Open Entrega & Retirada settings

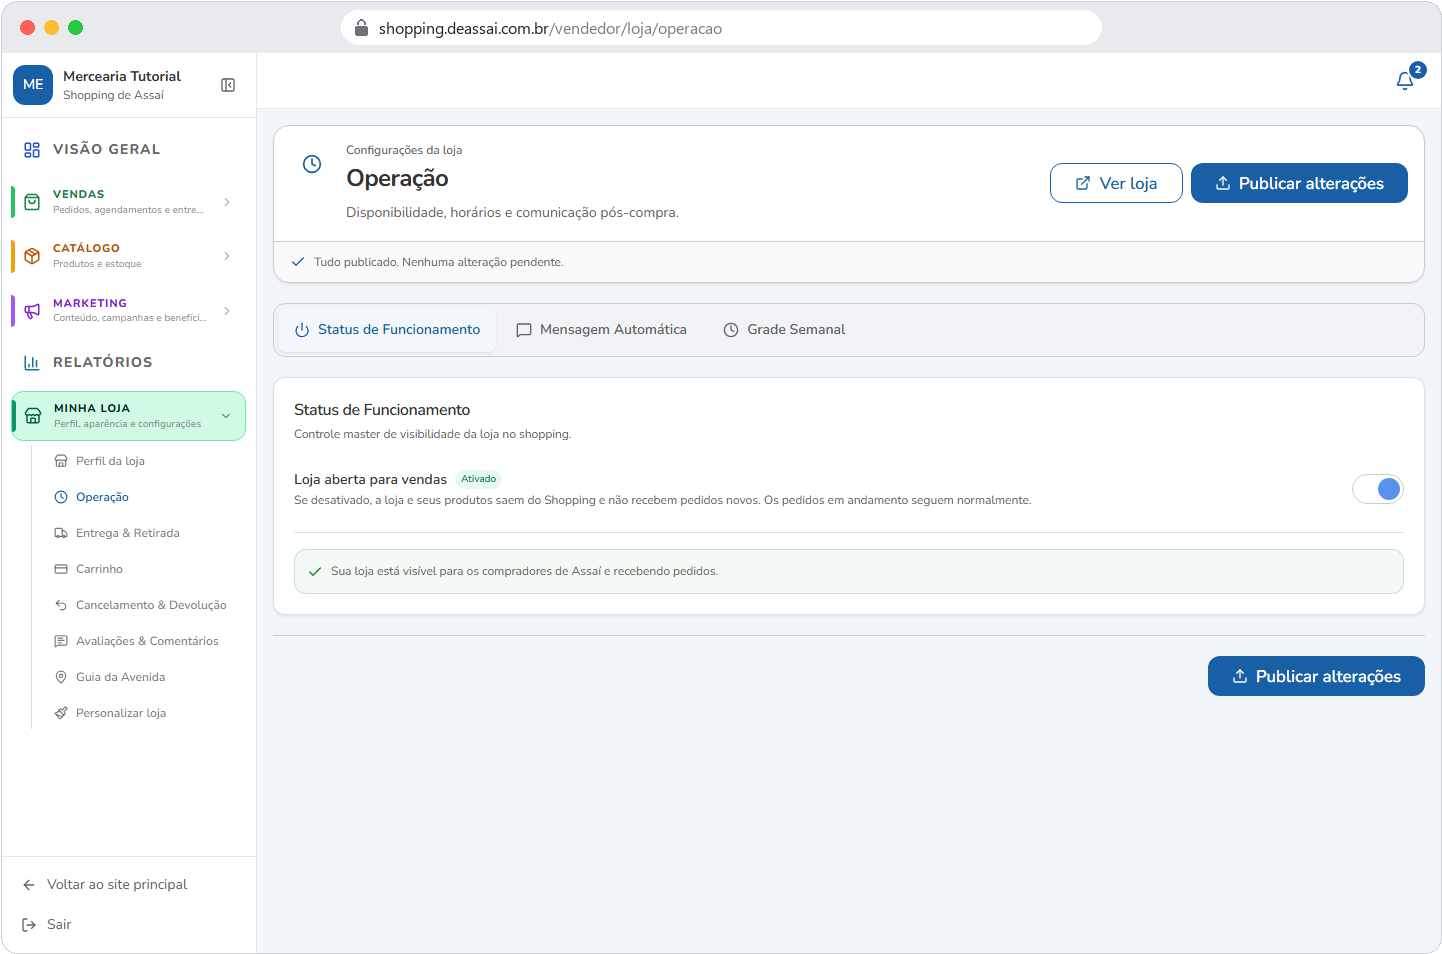tap(128, 533)
